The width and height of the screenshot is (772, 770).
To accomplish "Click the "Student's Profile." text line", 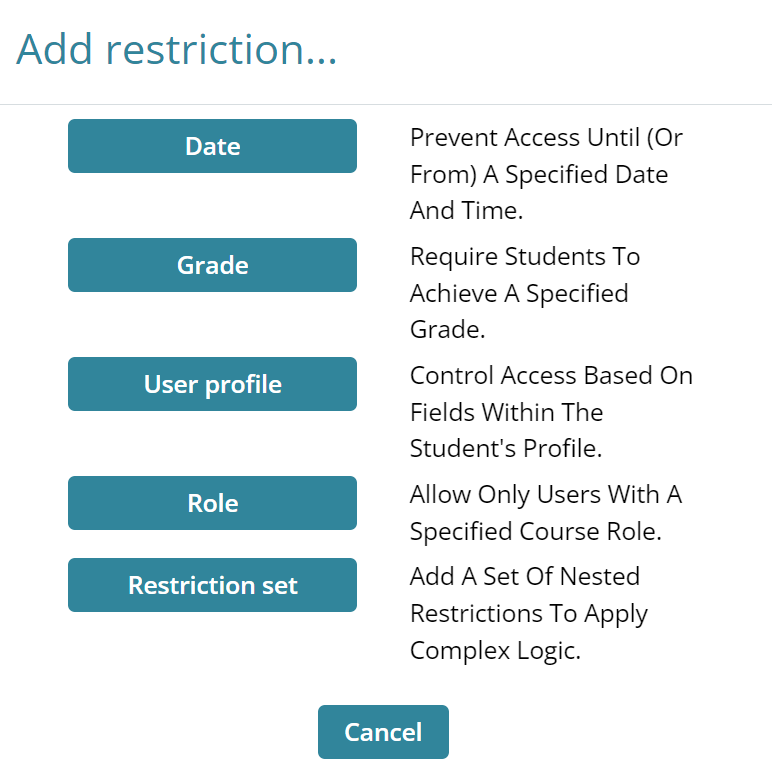I will [x=506, y=449].
